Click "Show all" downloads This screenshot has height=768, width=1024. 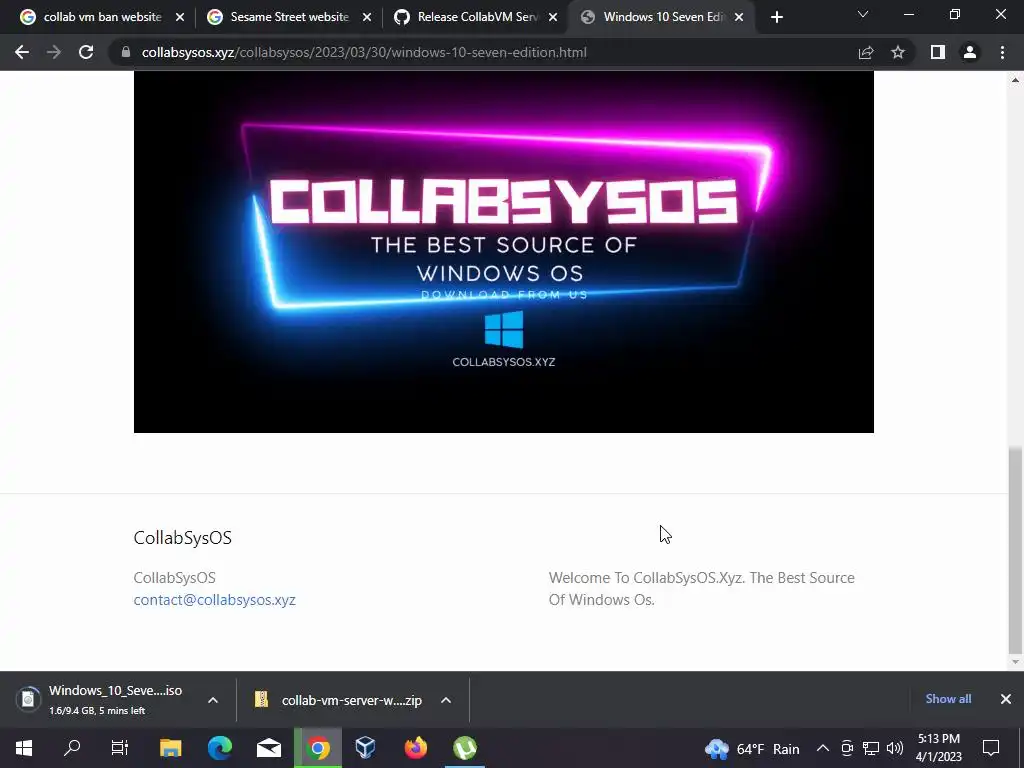[948, 699]
